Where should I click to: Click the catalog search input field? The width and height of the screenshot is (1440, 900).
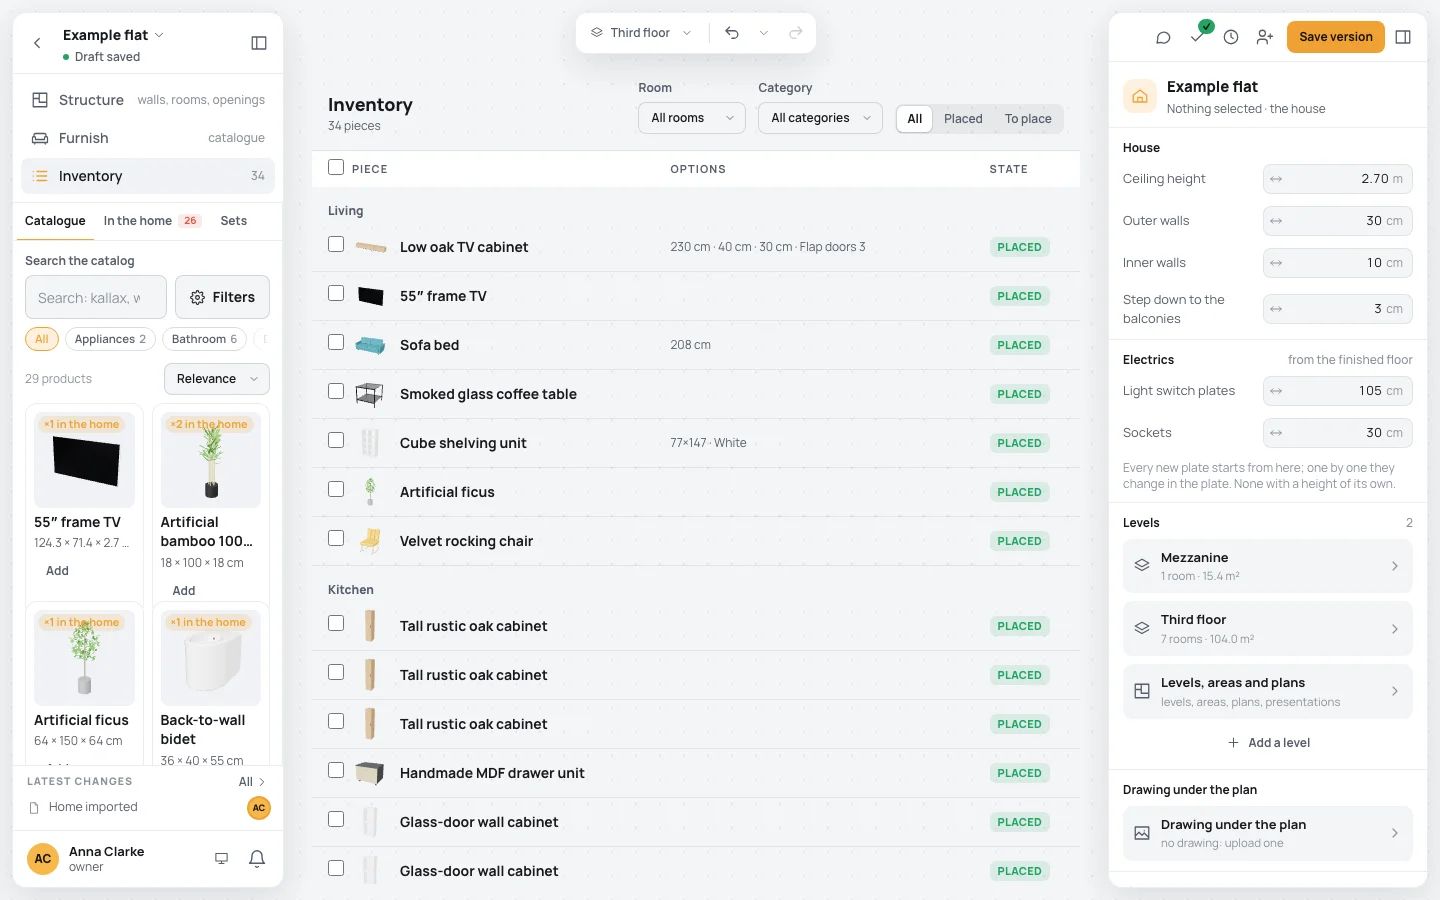coord(96,297)
